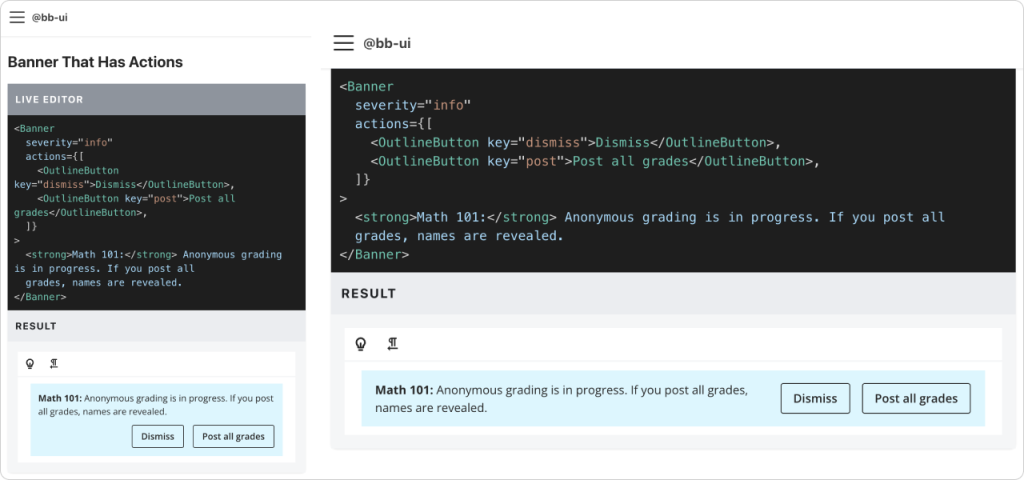Open the hamburger menu in the narrow view
Screen dimensions: 1024x480
point(17,18)
